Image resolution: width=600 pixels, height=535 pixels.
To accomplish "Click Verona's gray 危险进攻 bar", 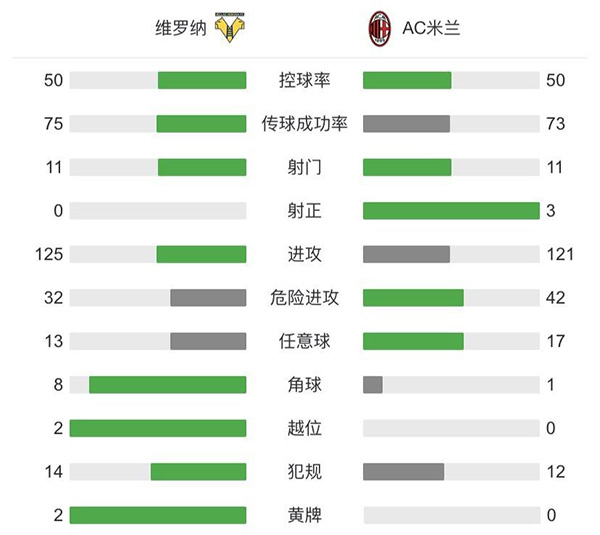I will pos(208,297).
